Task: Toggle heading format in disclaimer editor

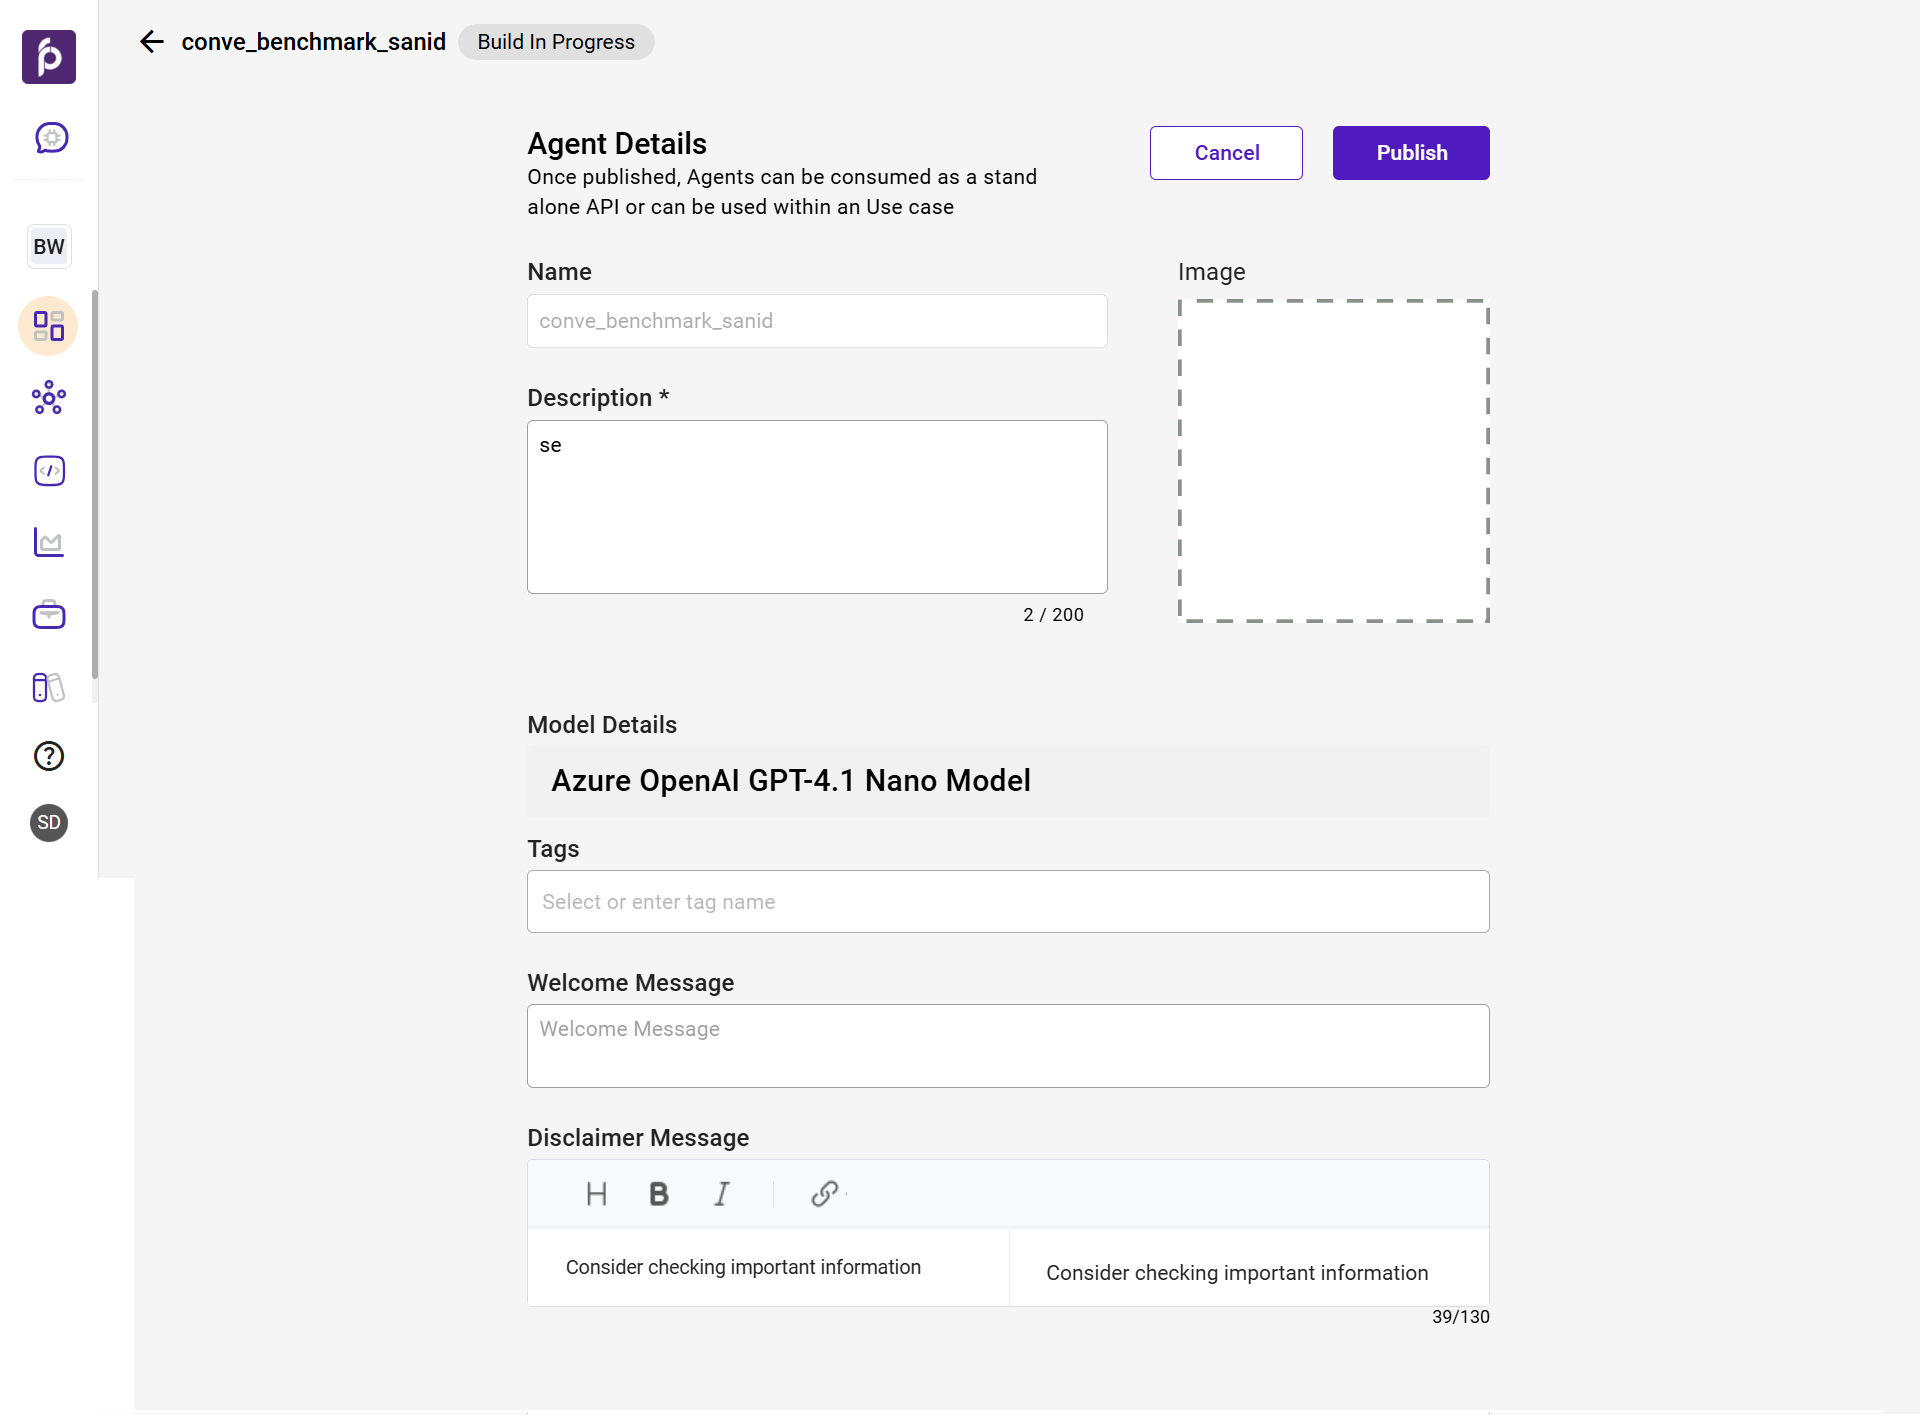Action: [x=596, y=1194]
